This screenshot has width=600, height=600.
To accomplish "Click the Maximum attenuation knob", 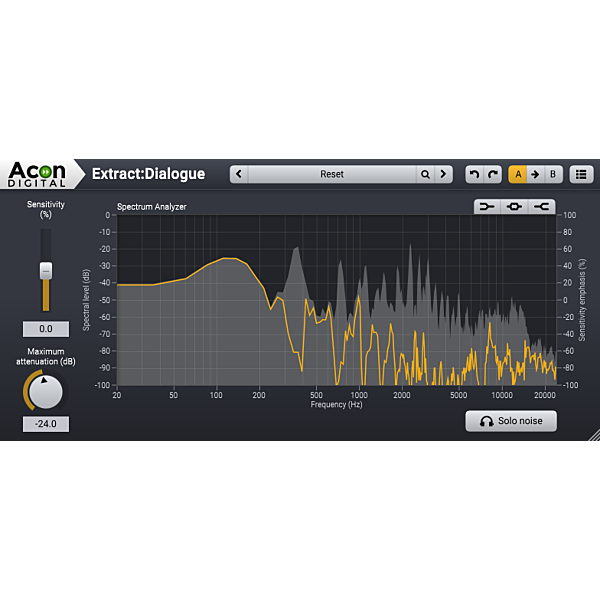I will click(46, 392).
